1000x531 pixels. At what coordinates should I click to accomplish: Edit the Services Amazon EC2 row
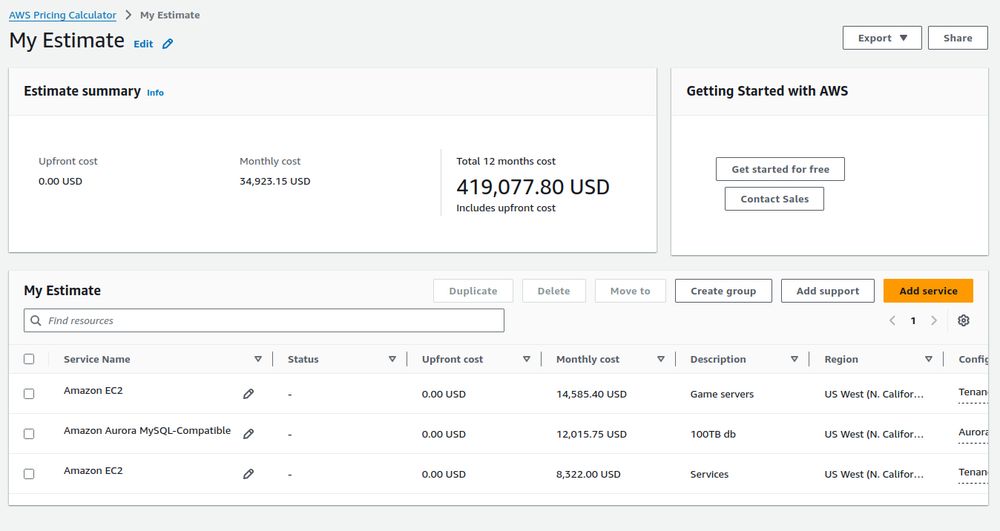point(249,474)
